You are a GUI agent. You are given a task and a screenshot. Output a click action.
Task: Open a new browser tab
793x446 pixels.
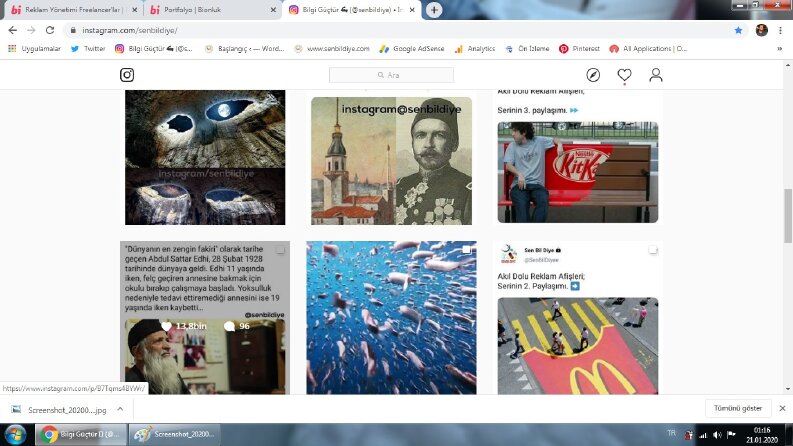coord(434,10)
